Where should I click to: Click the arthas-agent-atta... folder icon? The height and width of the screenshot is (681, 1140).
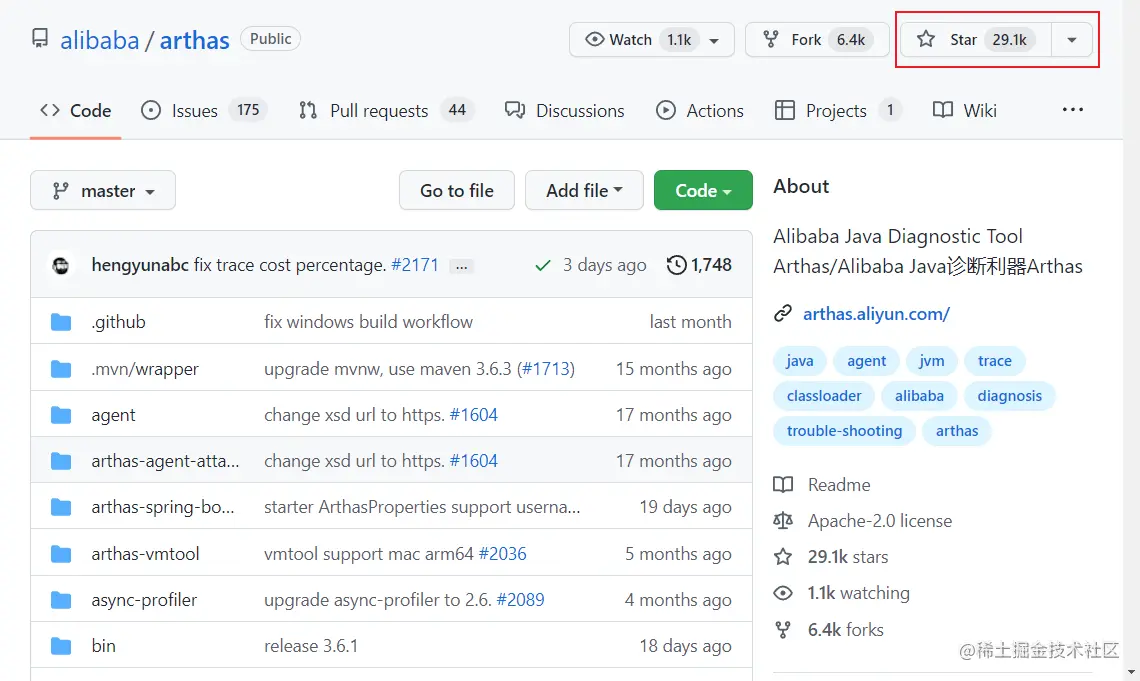[61, 461]
